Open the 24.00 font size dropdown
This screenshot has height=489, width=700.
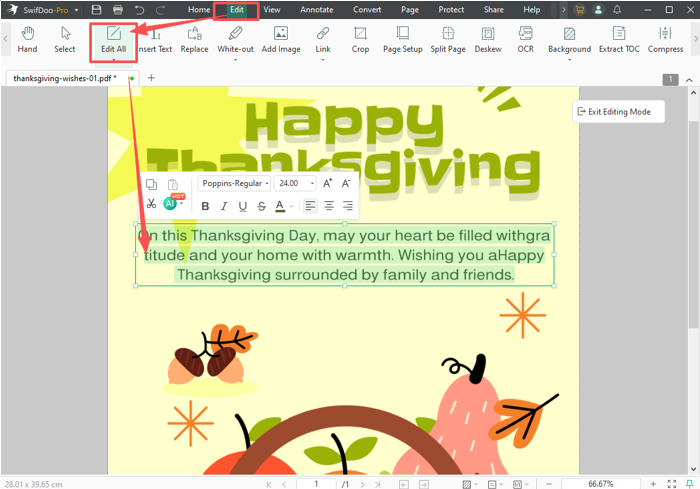pyautogui.click(x=295, y=183)
